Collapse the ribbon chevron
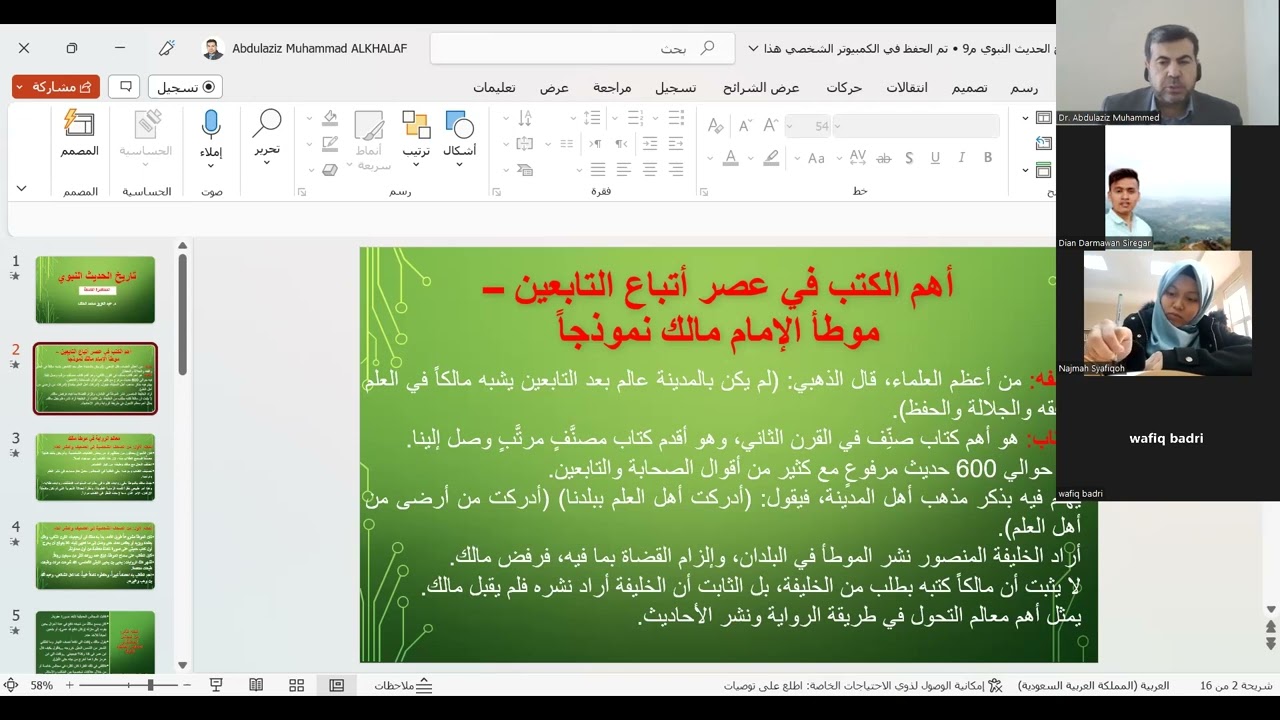1280x720 pixels. [21, 189]
